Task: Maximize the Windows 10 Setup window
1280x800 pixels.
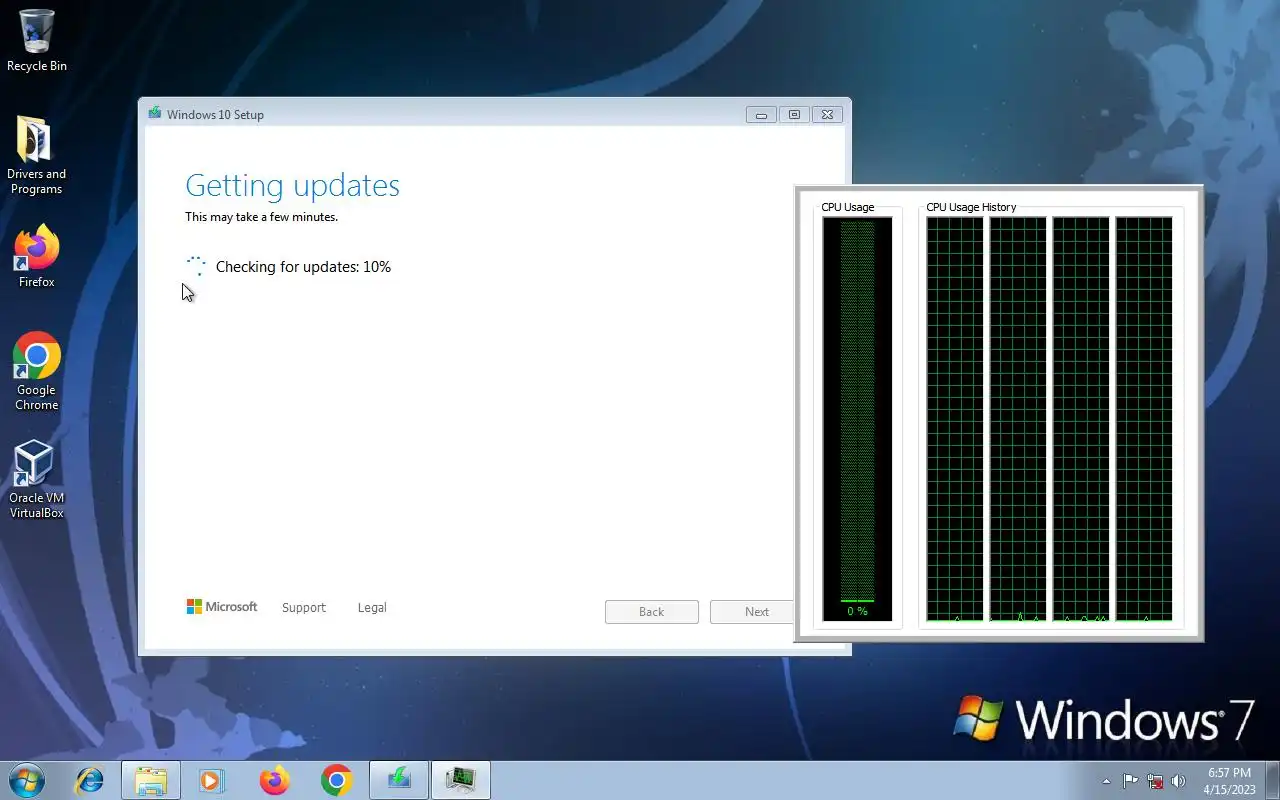Action: click(794, 114)
